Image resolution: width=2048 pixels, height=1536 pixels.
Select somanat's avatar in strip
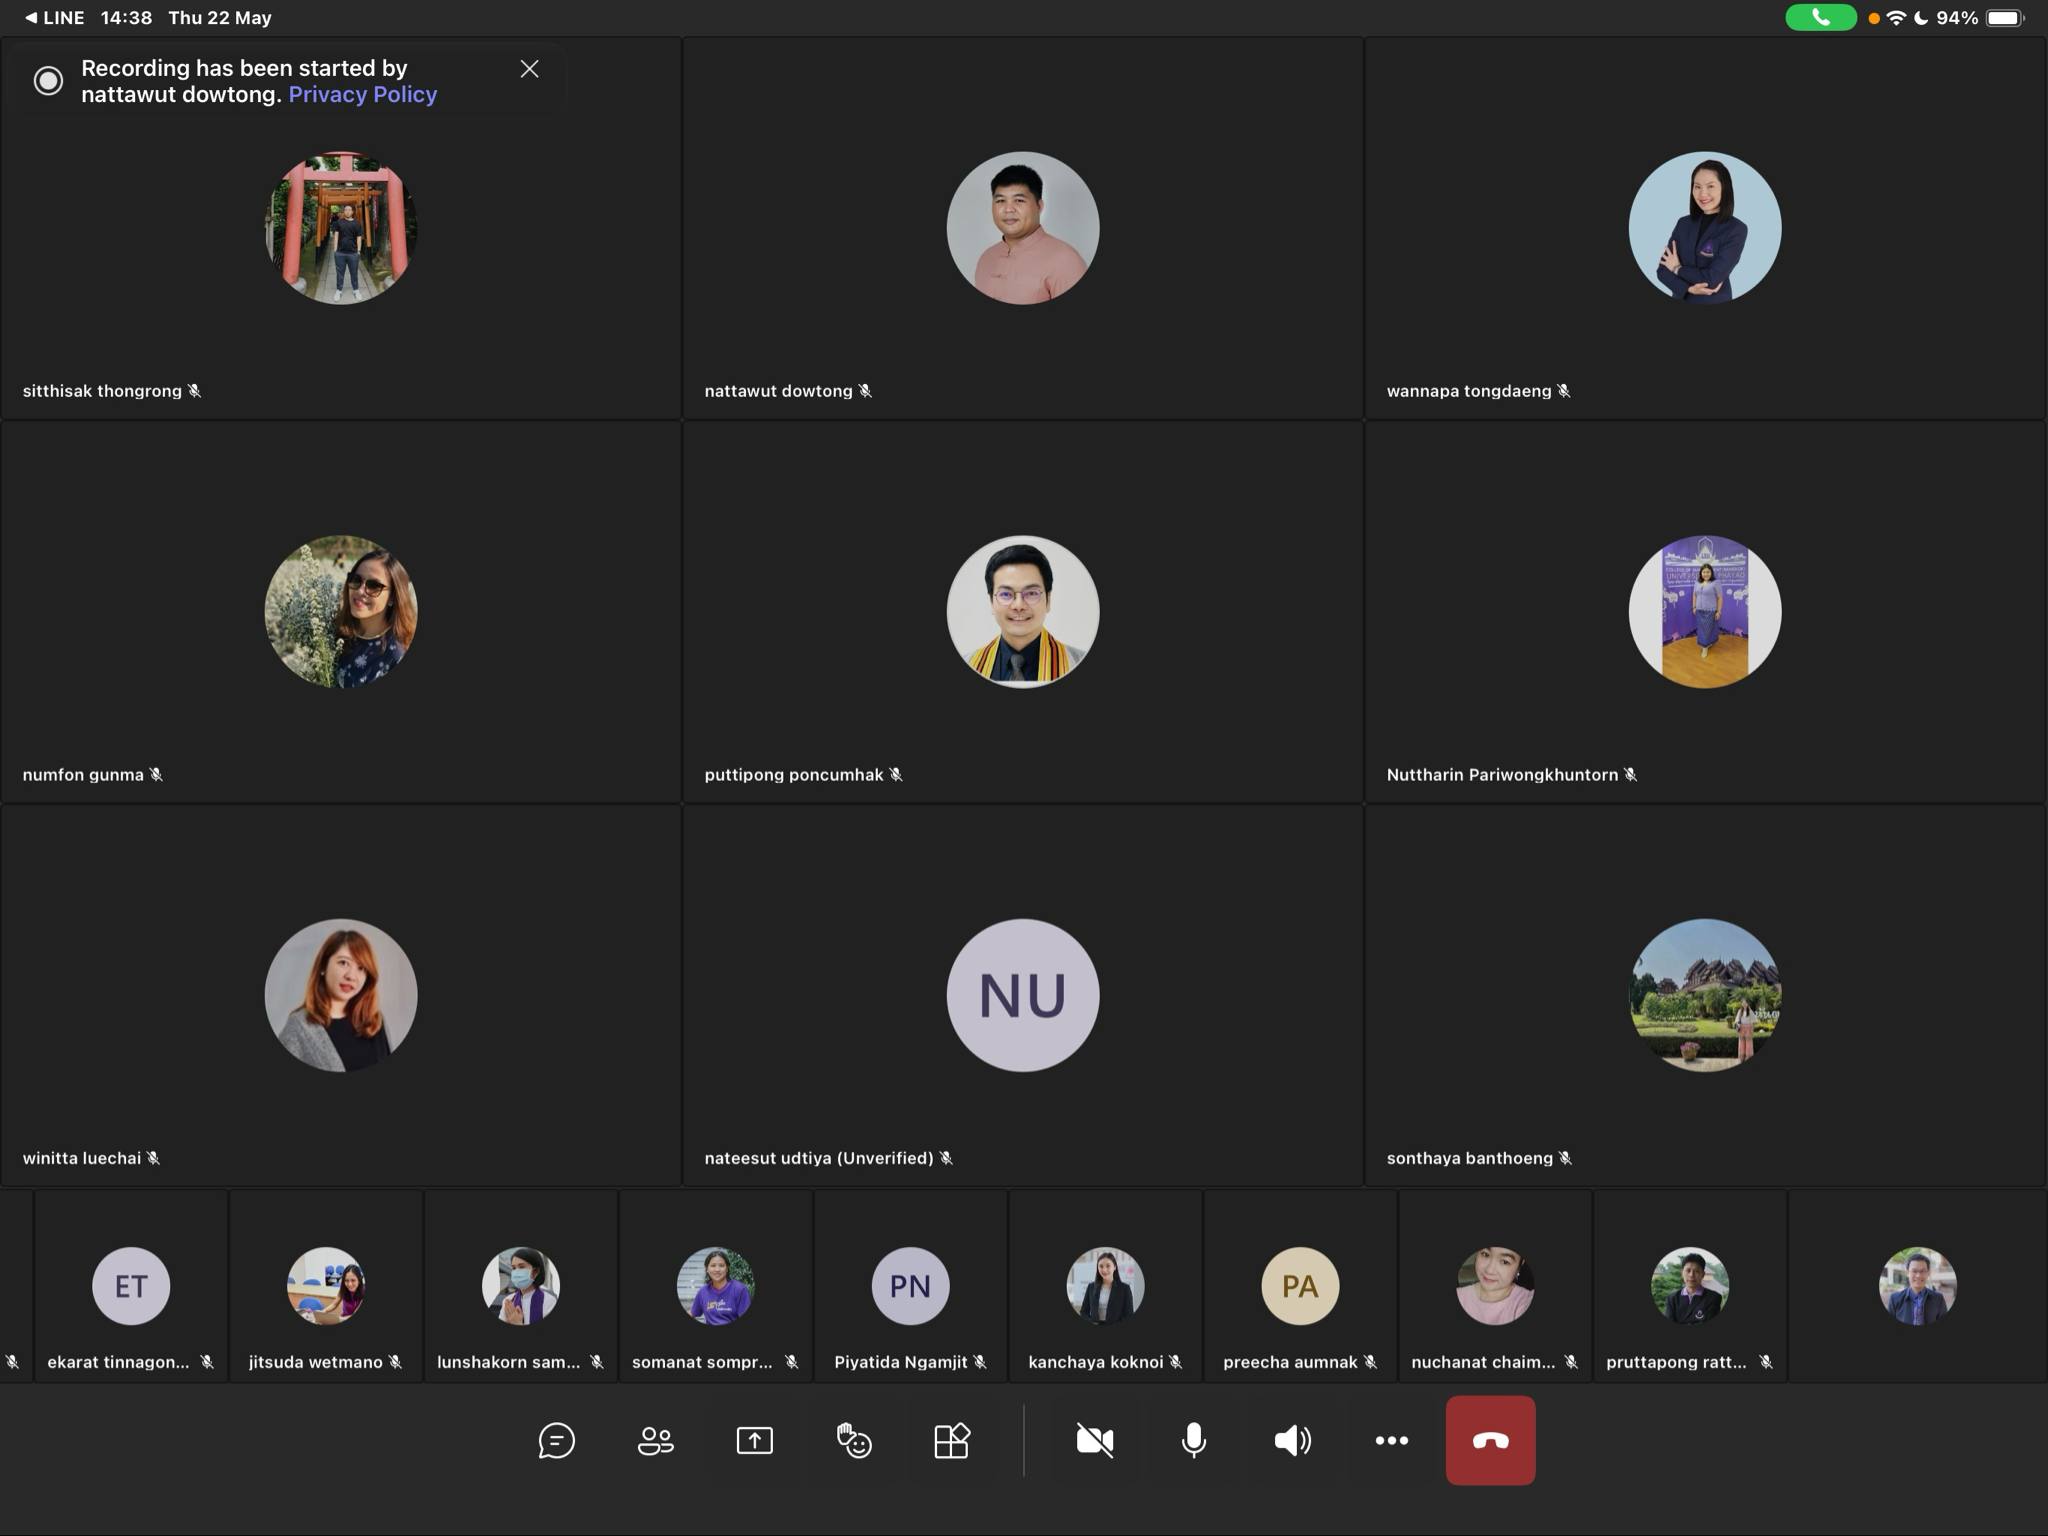pyautogui.click(x=715, y=1285)
